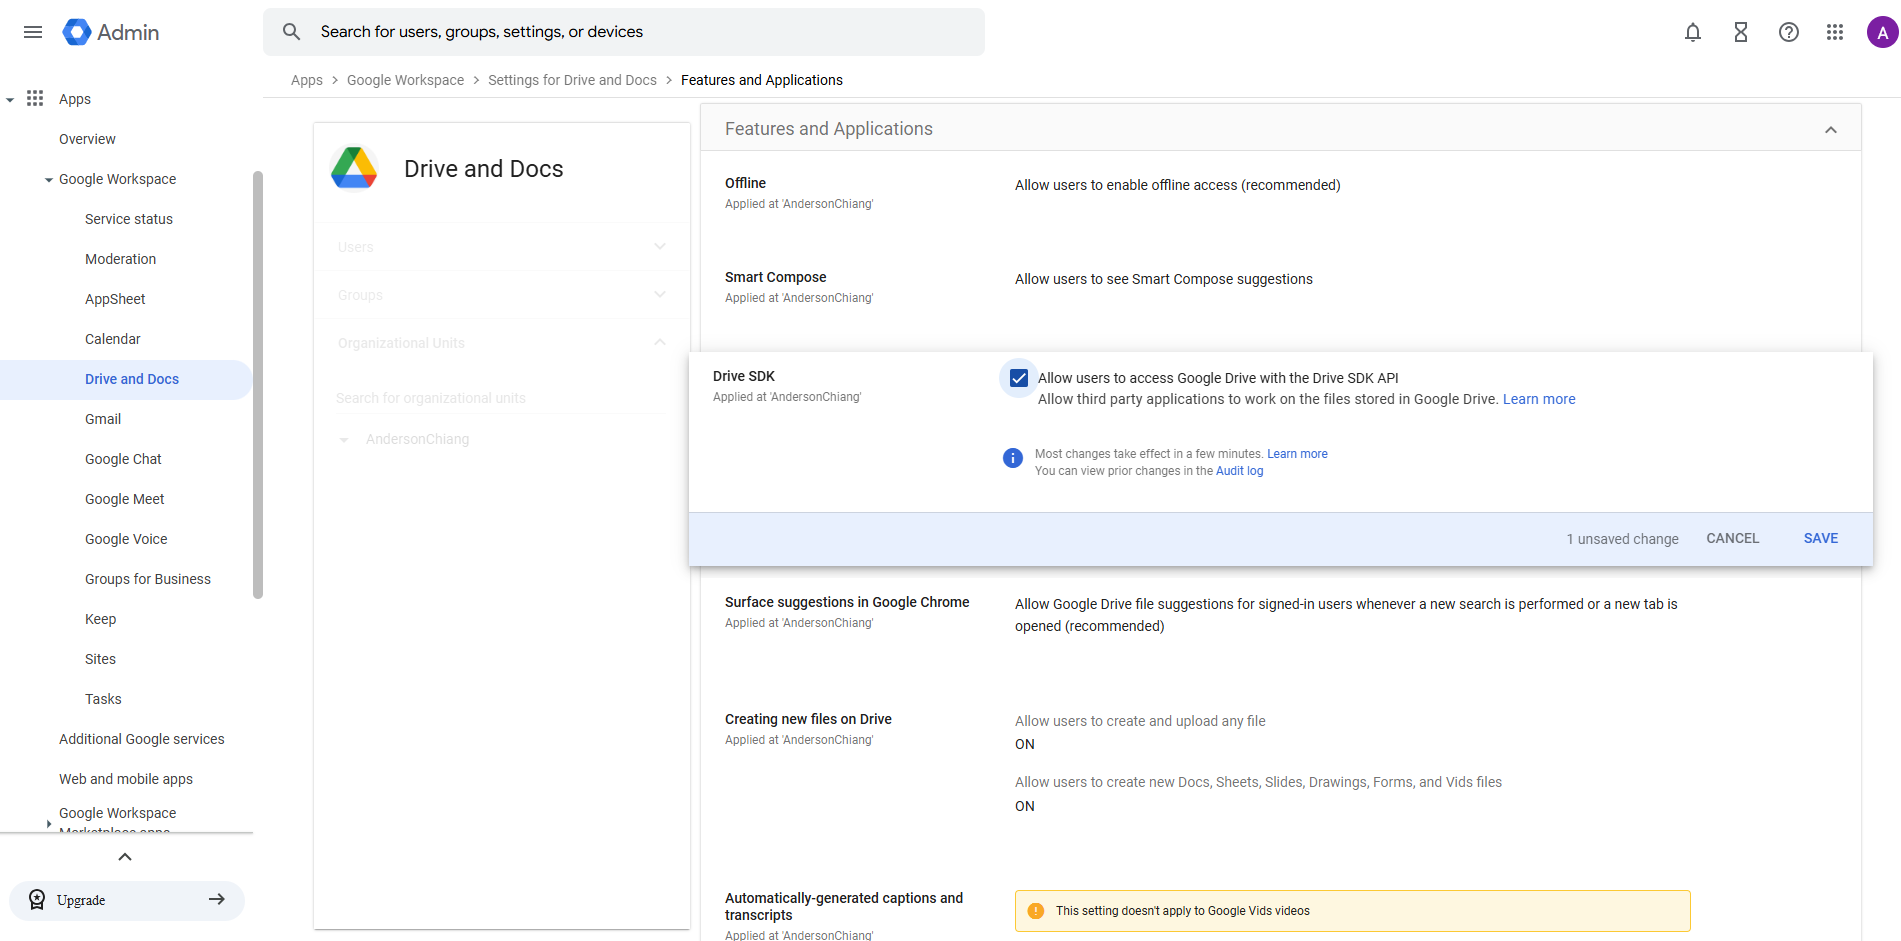Viewport: 1901px width, 941px height.
Task: Collapse the sidebar with the up chevron
Action: 125,857
